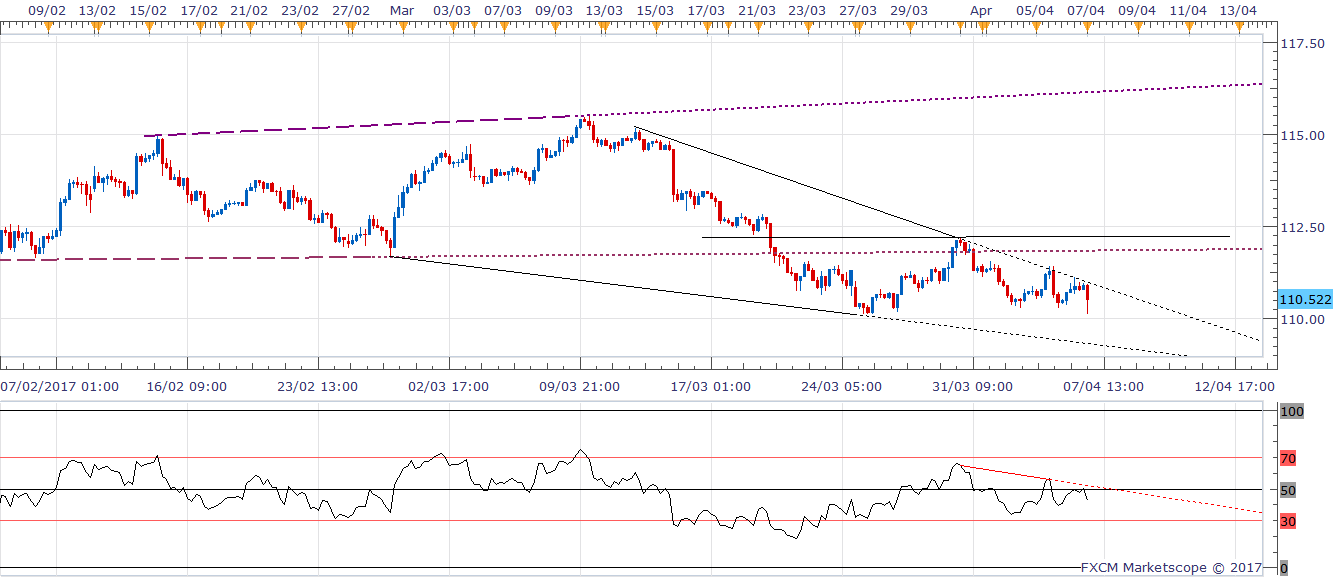The width and height of the screenshot is (1343, 577).
Task: Select the 07/03 date label on top axis
Action: click(503, 9)
